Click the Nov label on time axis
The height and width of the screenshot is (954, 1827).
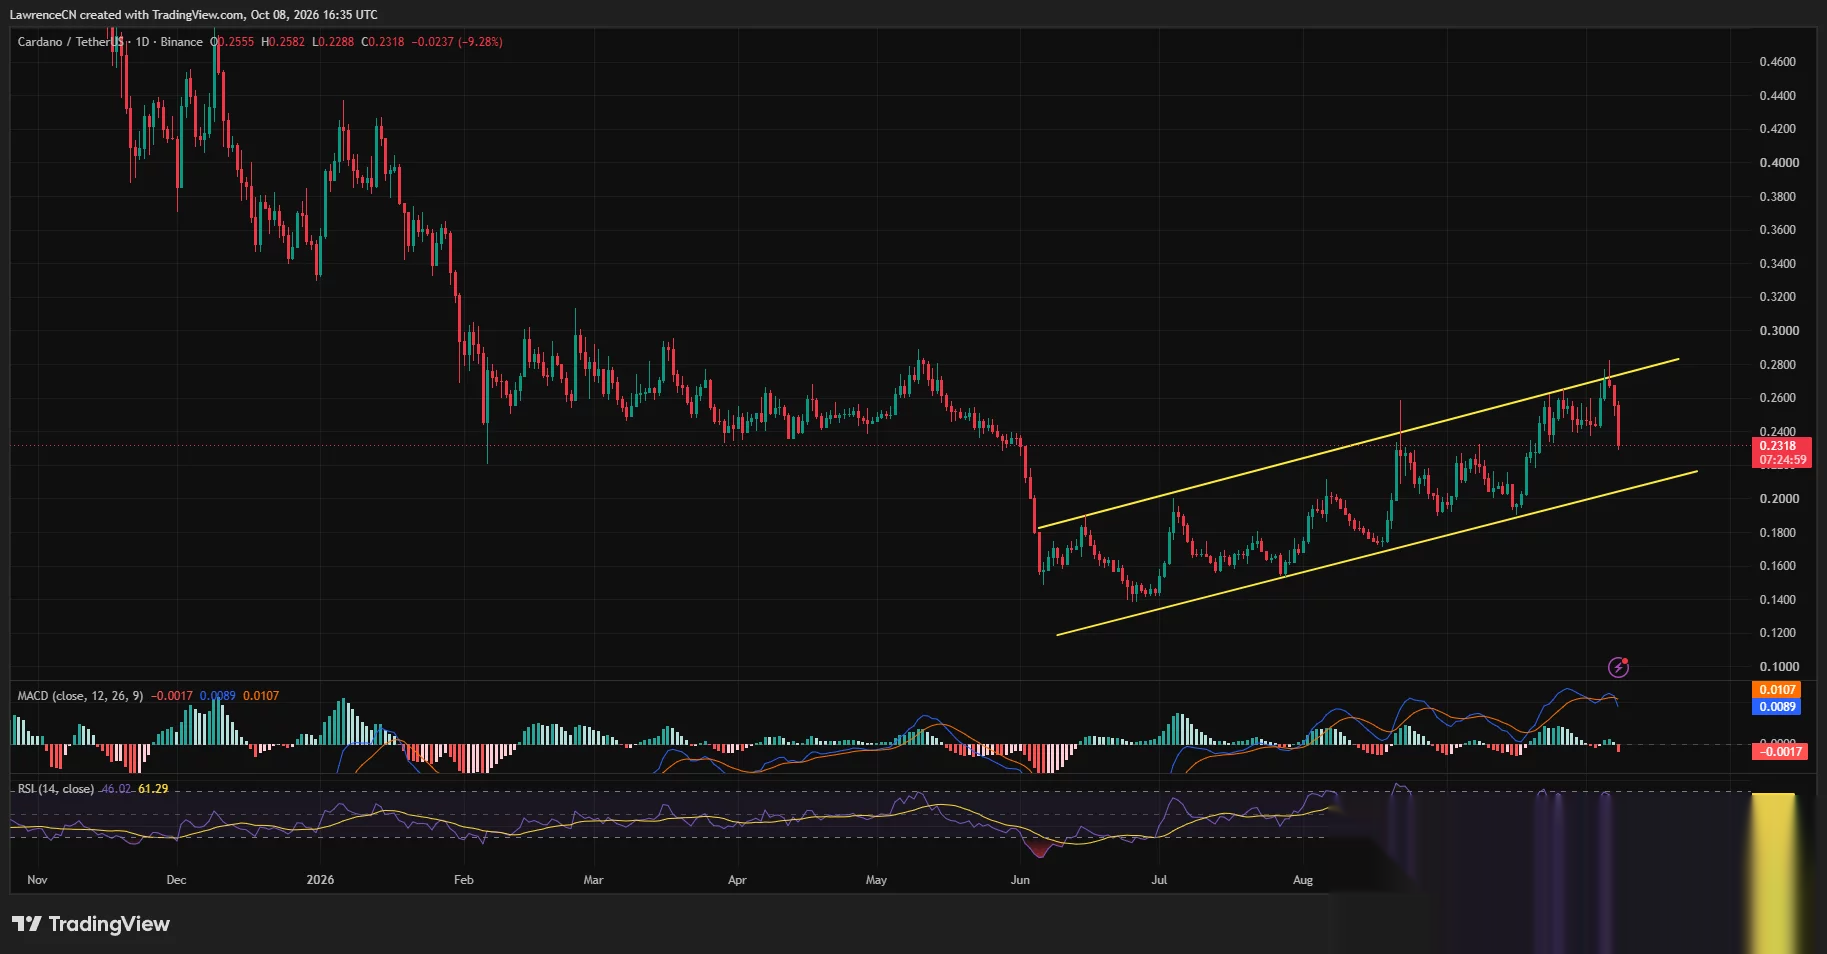pyautogui.click(x=37, y=880)
